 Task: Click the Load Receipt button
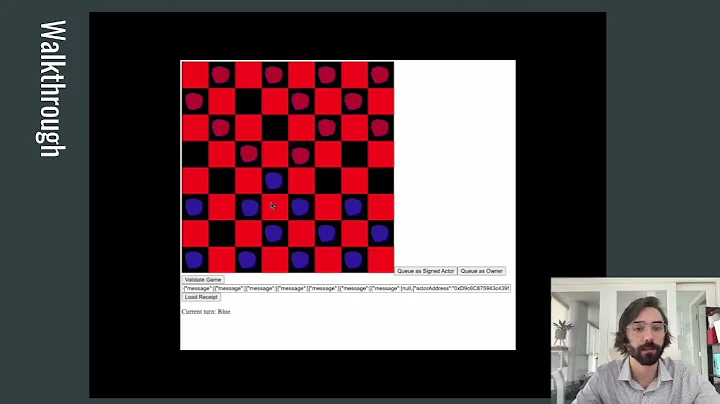(201, 297)
